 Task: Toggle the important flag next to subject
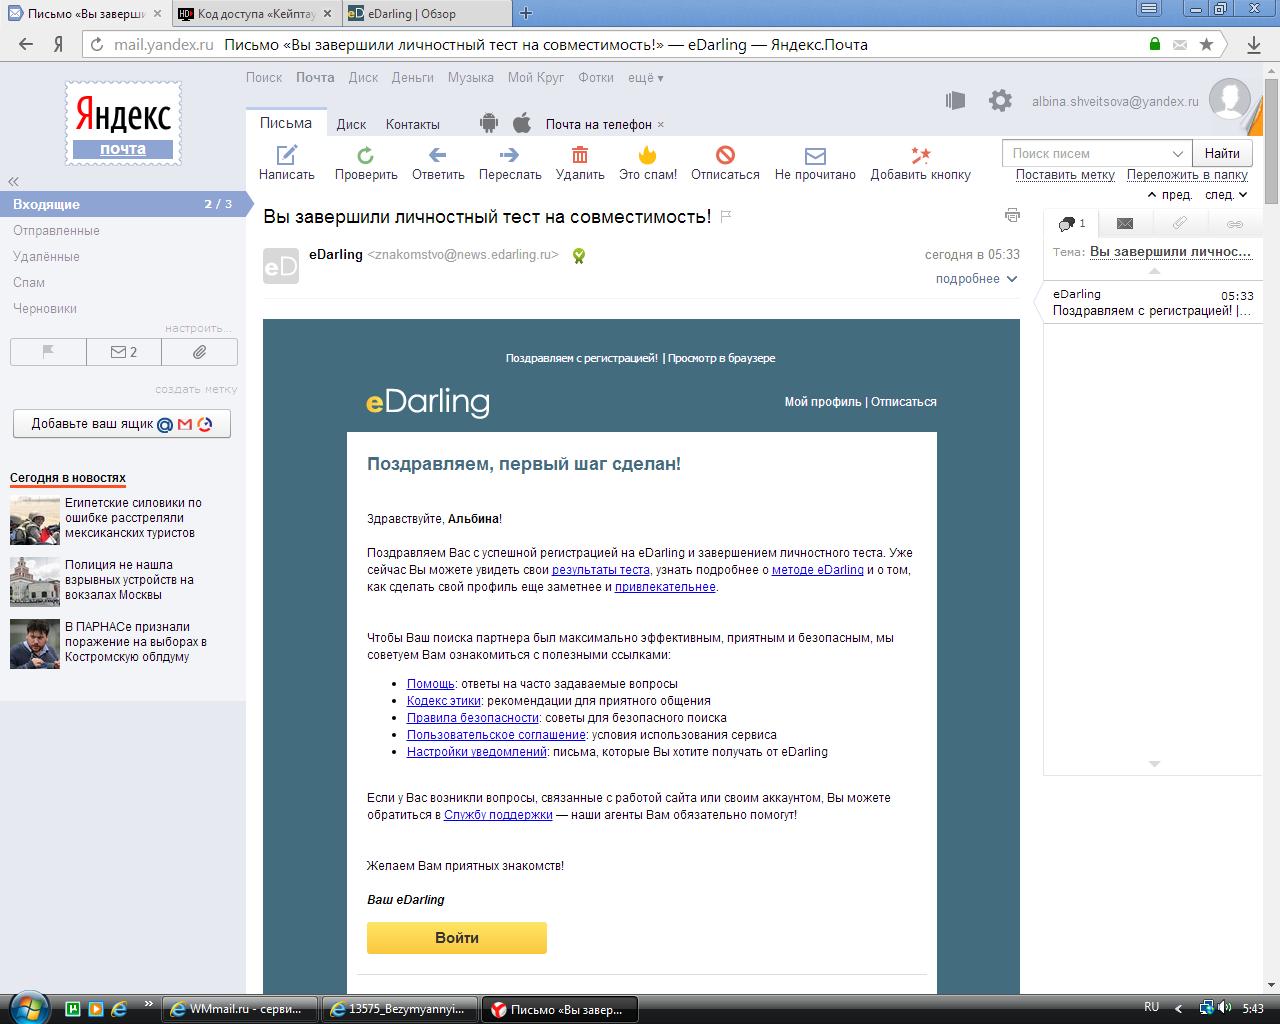(726, 216)
